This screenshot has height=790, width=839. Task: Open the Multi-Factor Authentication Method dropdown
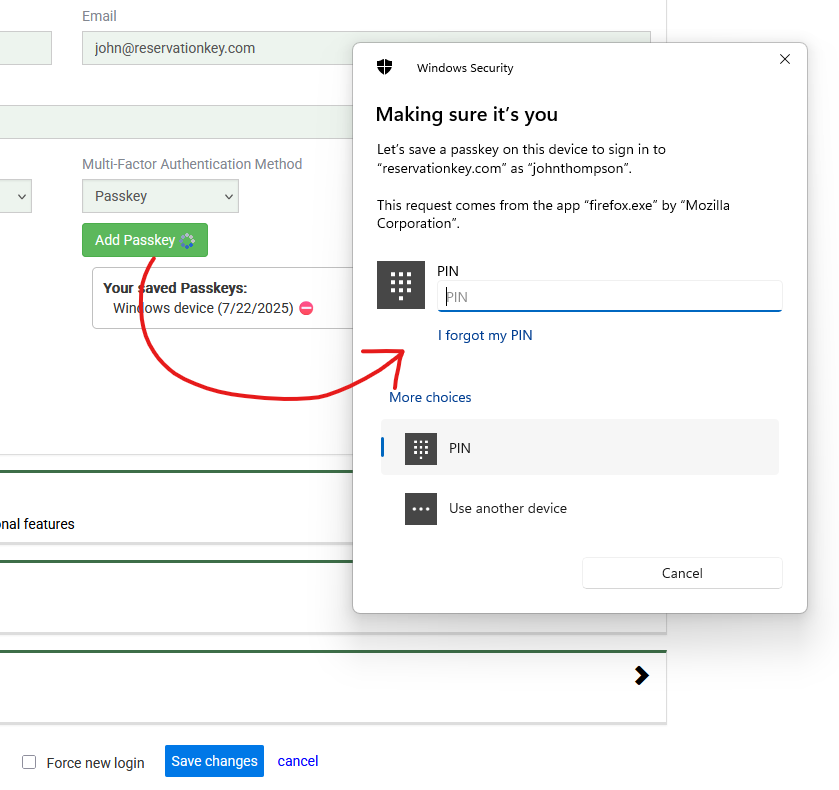tap(160, 196)
